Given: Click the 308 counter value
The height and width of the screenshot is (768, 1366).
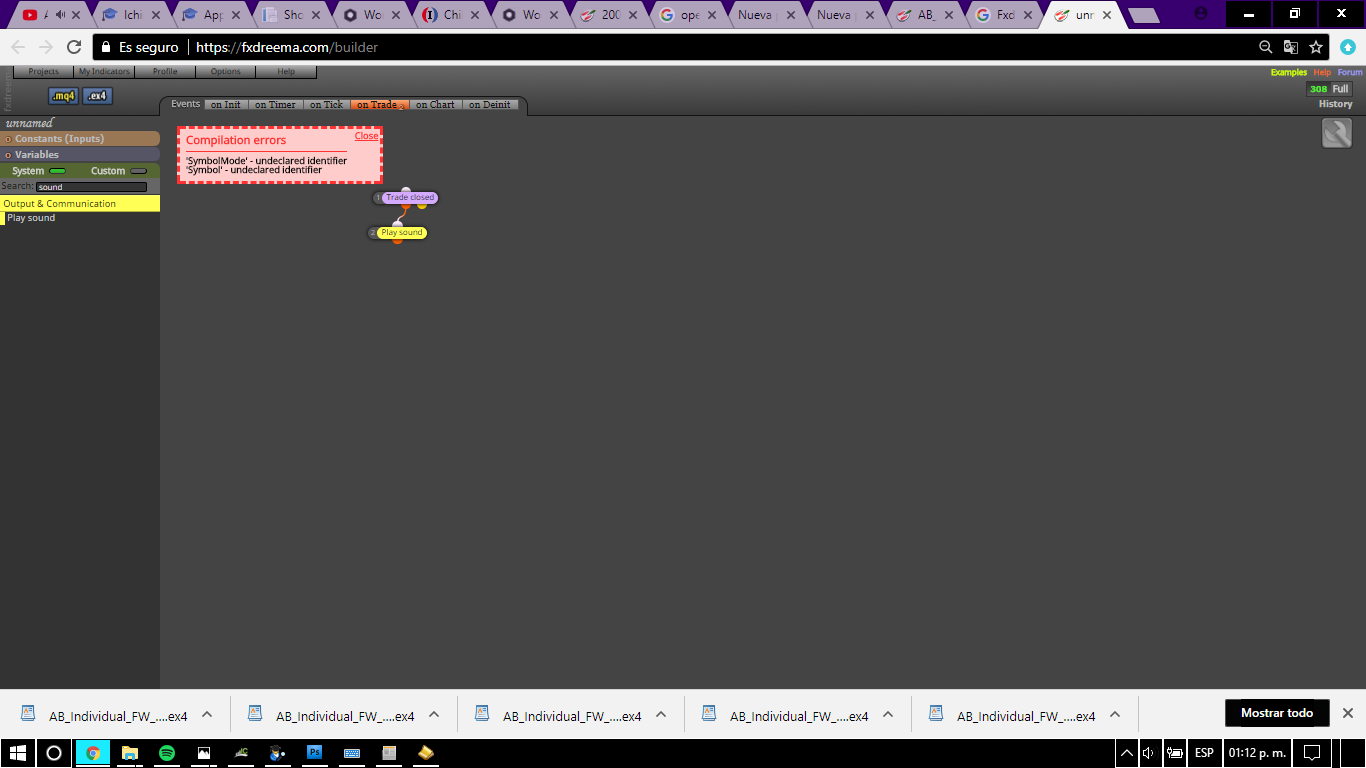Looking at the screenshot, I should click(1319, 89).
